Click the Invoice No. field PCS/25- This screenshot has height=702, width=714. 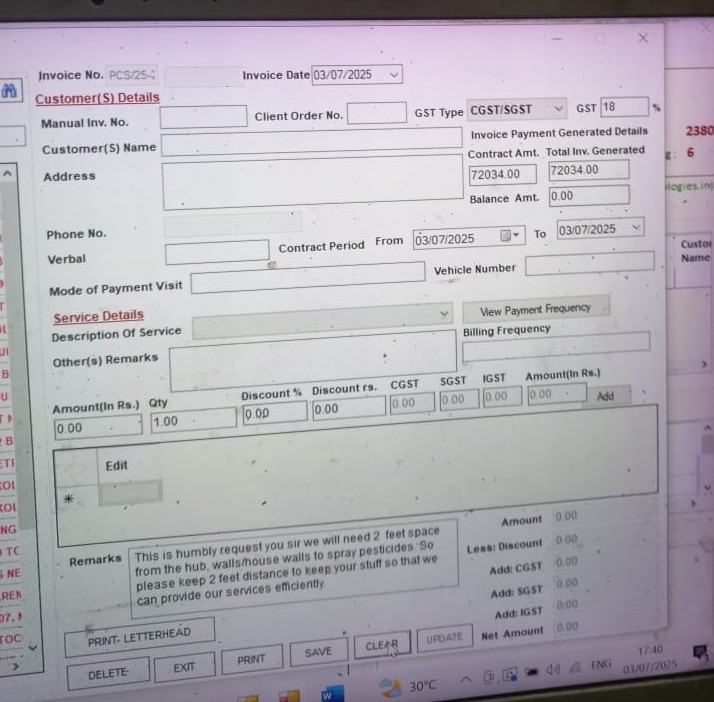click(132, 75)
